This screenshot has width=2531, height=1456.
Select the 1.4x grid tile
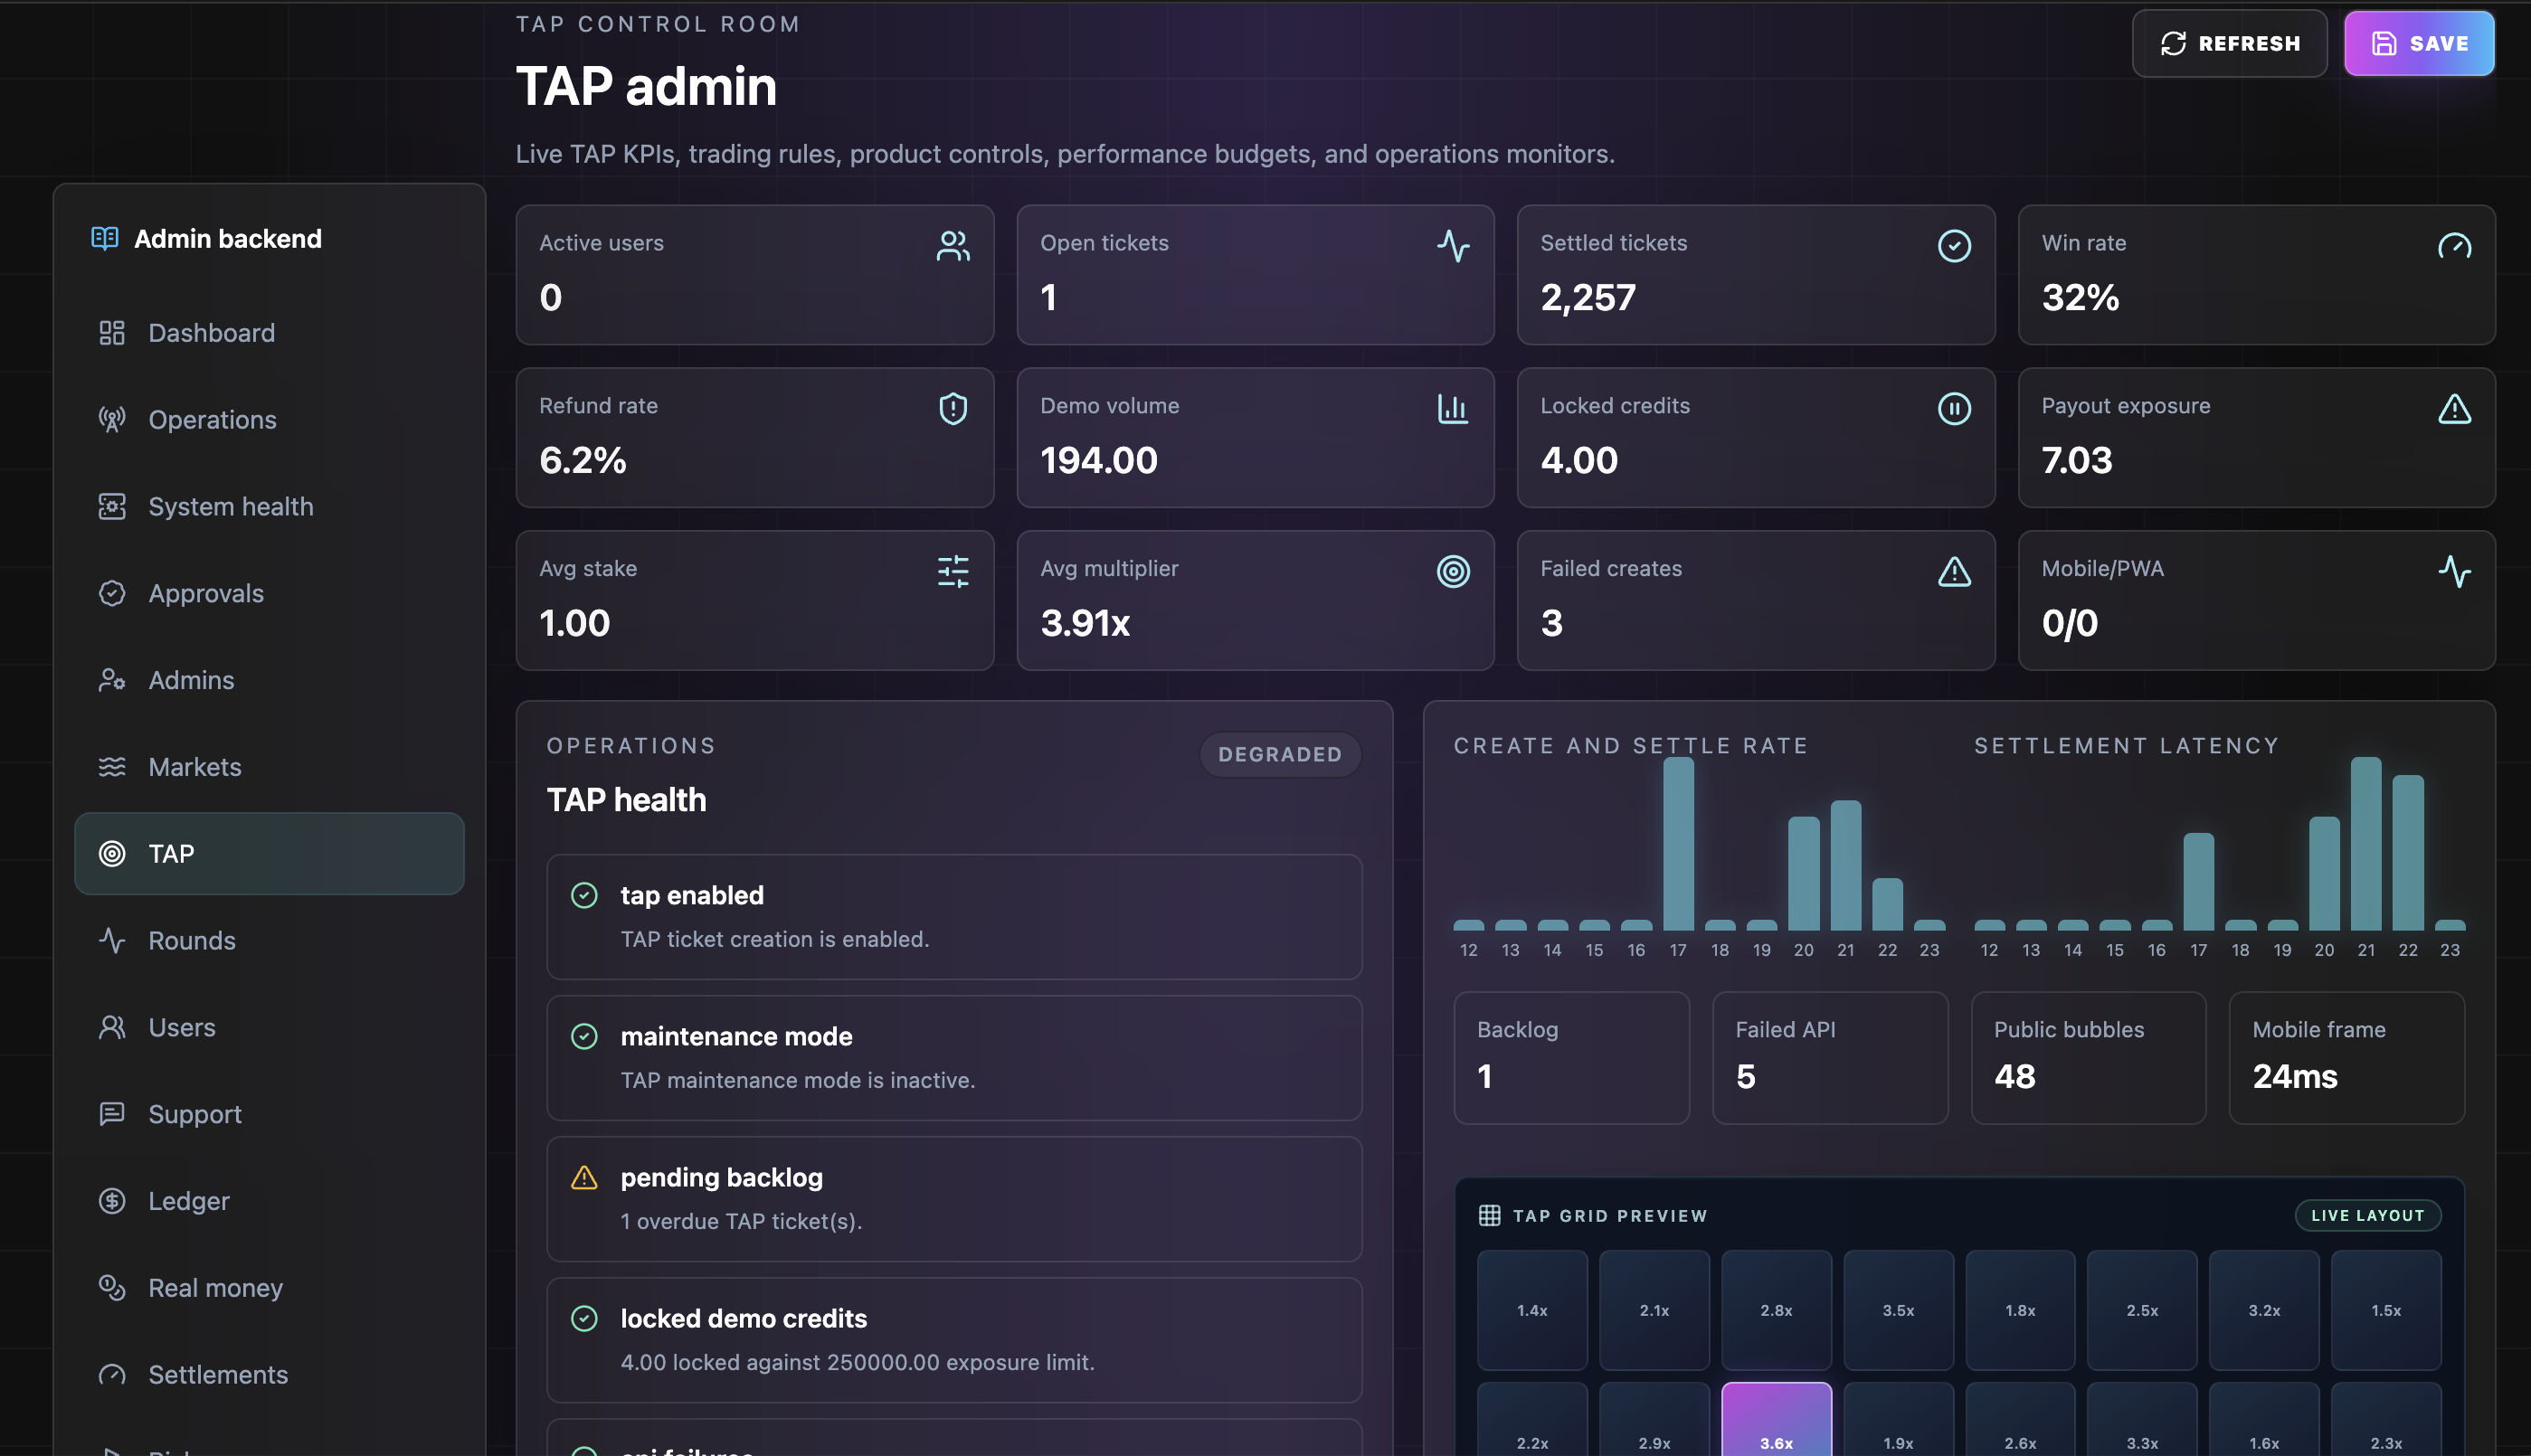coord(1532,1310)
